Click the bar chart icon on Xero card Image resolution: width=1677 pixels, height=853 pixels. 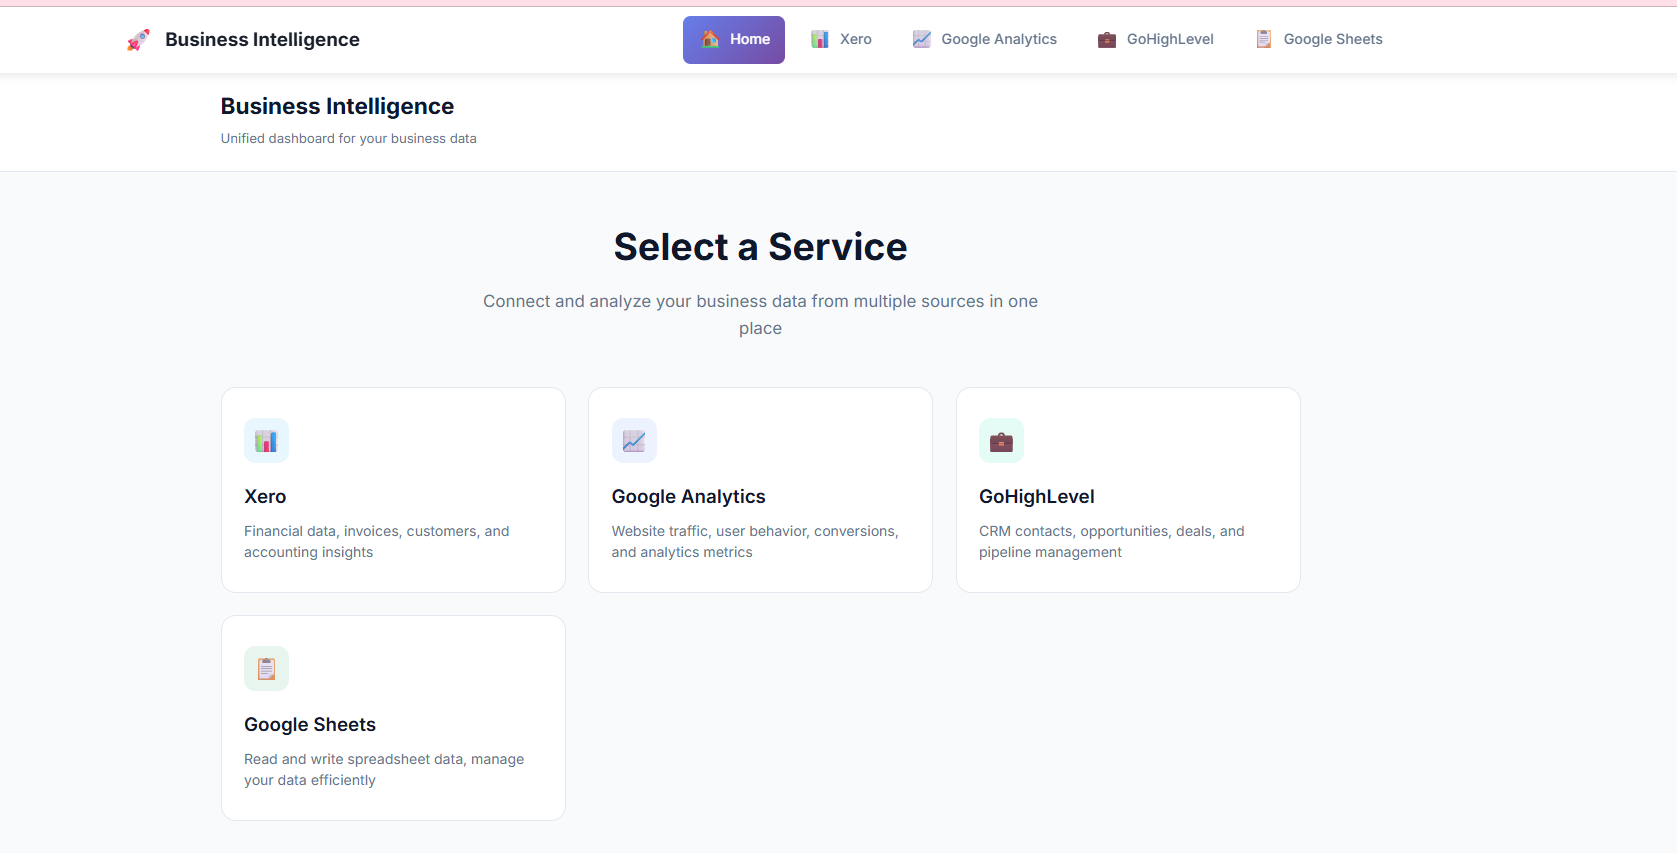pos(266,441)
